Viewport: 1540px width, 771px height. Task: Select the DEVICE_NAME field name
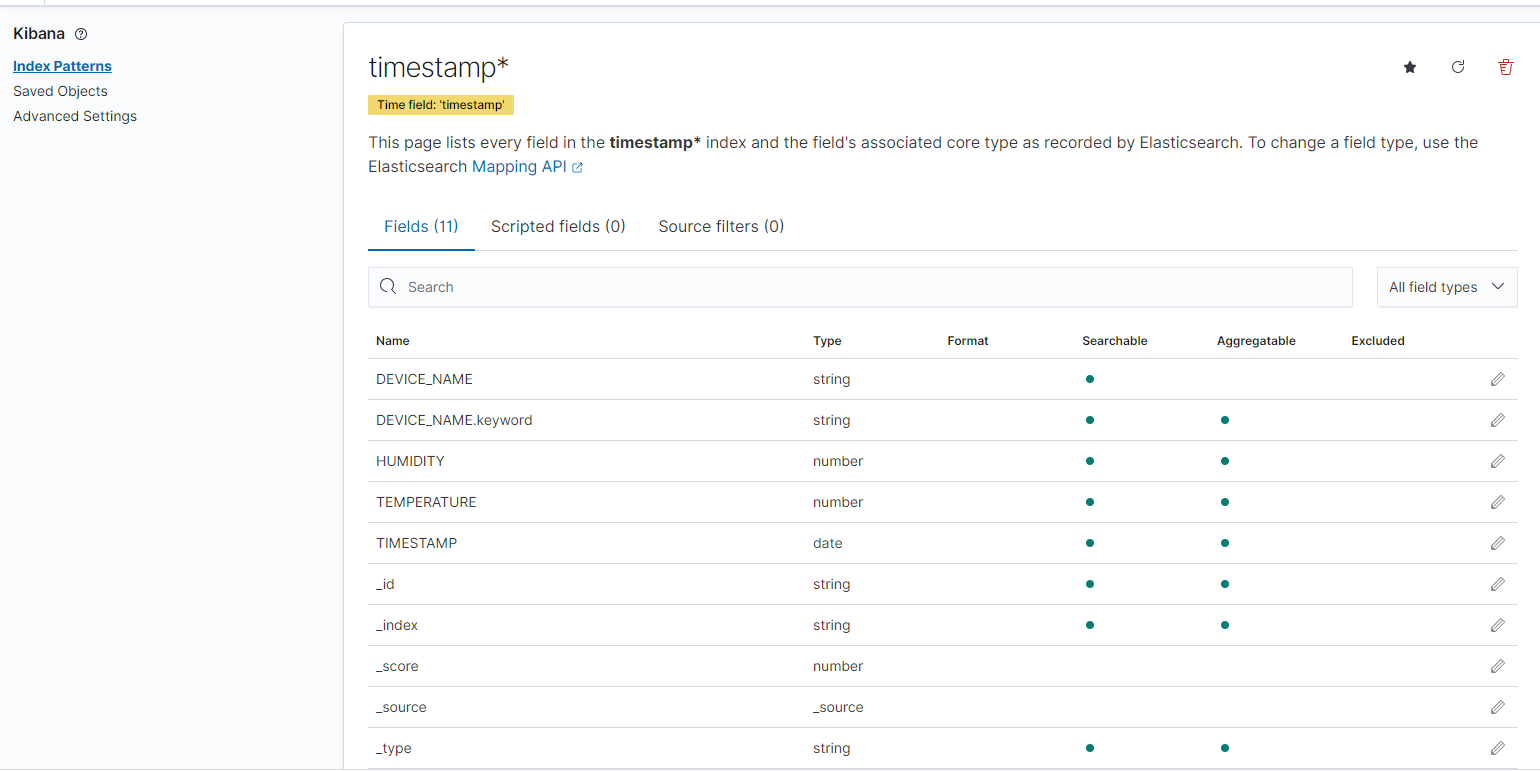click(x=424, y=379)
